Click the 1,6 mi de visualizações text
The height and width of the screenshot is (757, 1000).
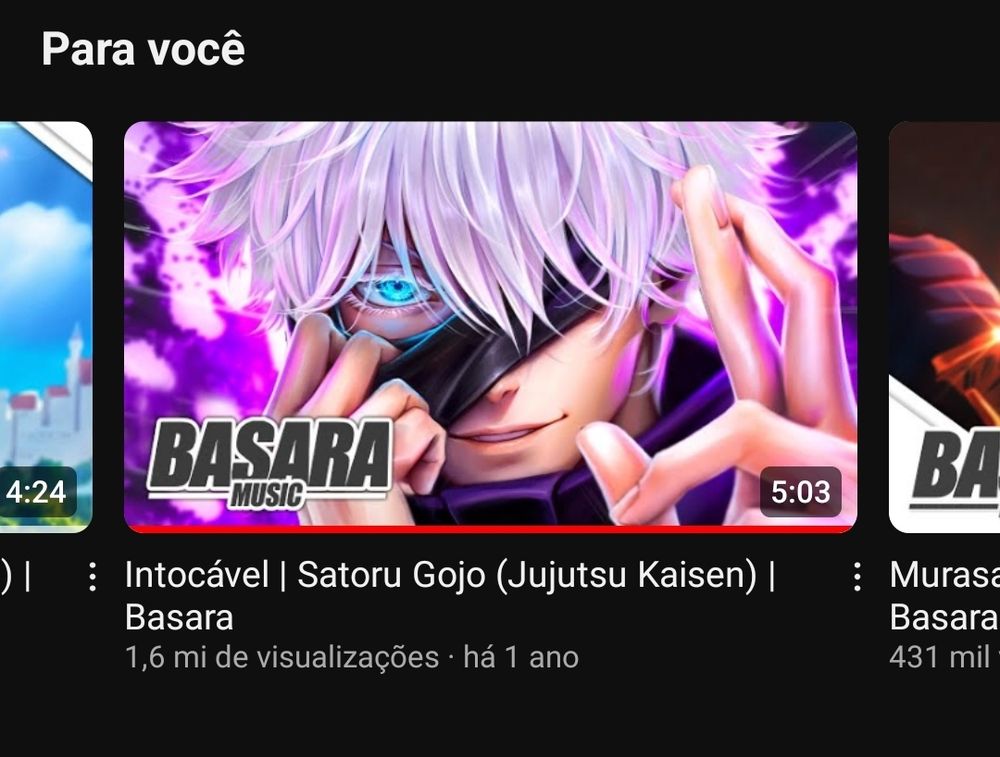pyautogui.click(x=282, y=657)
